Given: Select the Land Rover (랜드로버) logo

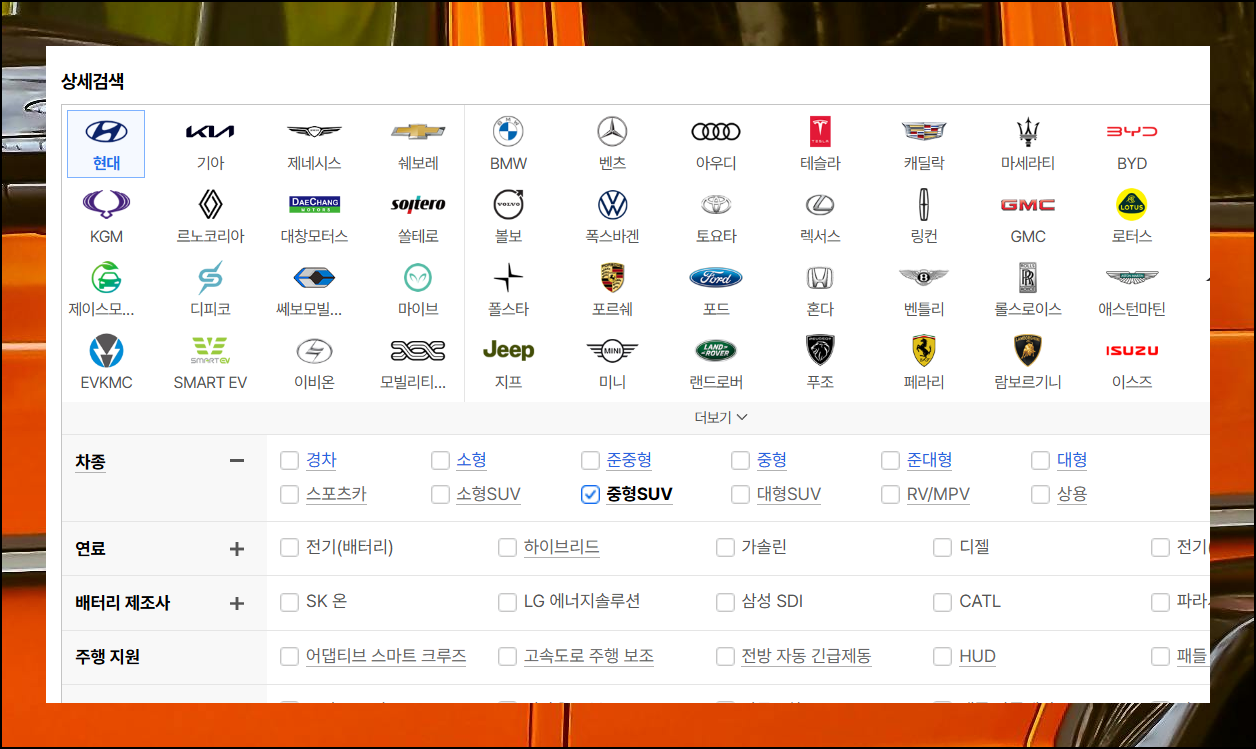Looking at the screenshot, I should click(716, 350).
